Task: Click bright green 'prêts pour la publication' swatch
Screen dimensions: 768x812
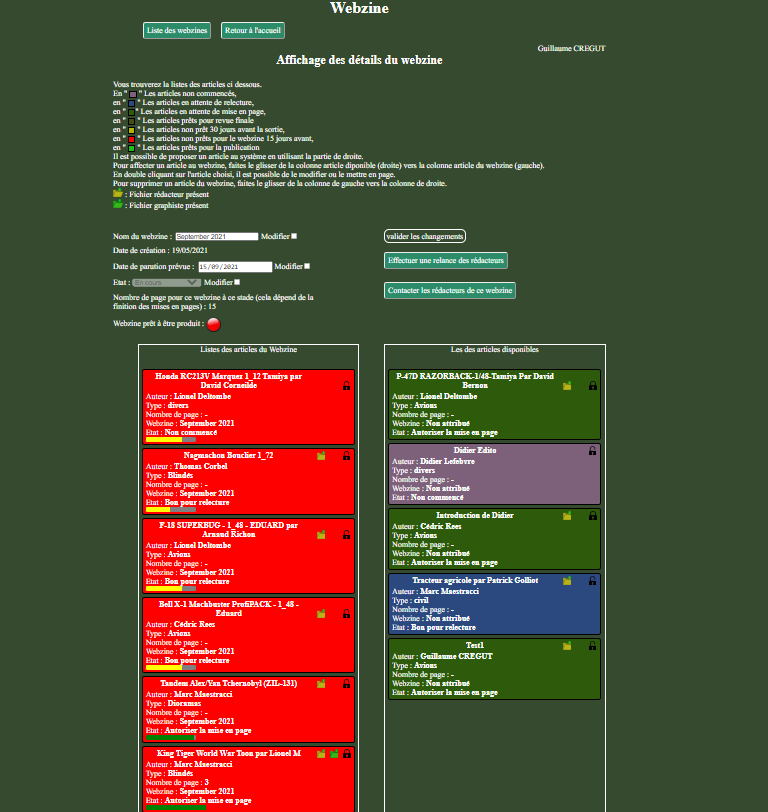Action: tap(132, 148)
